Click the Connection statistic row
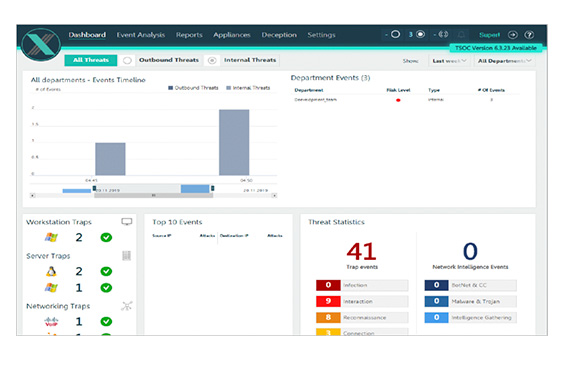 [x=362, y=332]
